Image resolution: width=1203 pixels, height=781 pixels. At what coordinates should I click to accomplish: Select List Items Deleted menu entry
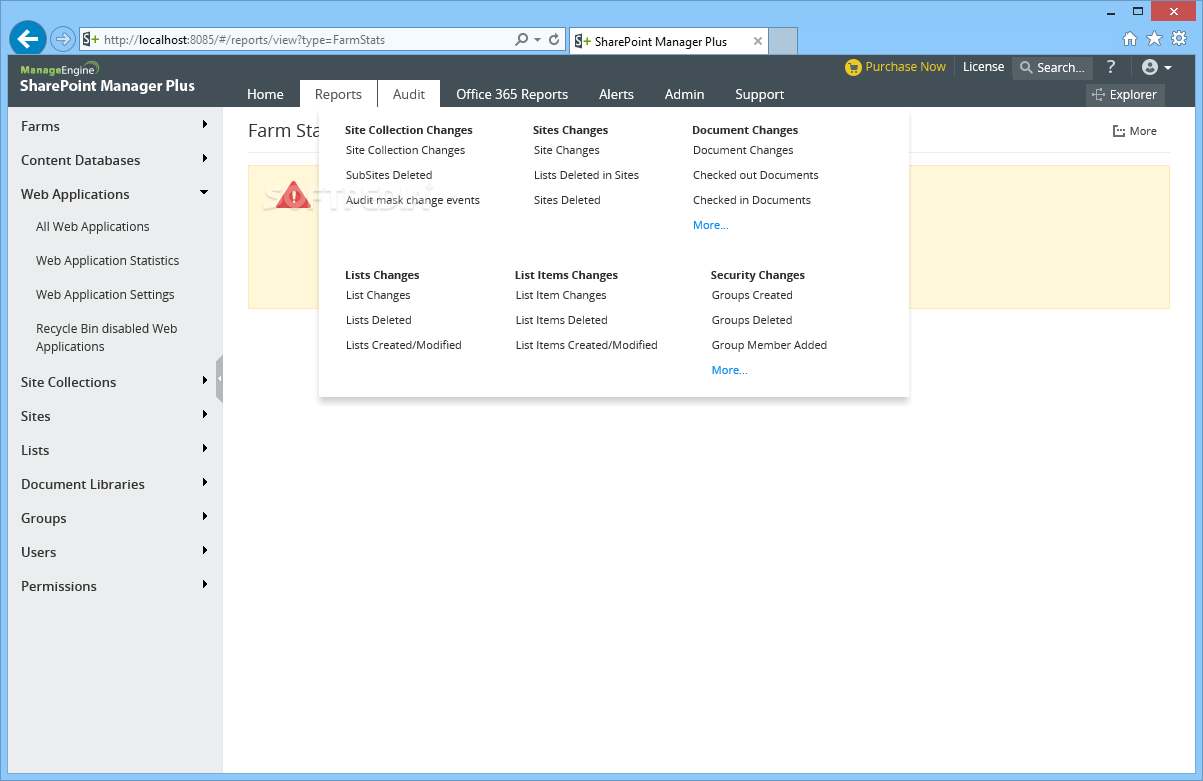[x=562, y=320]
